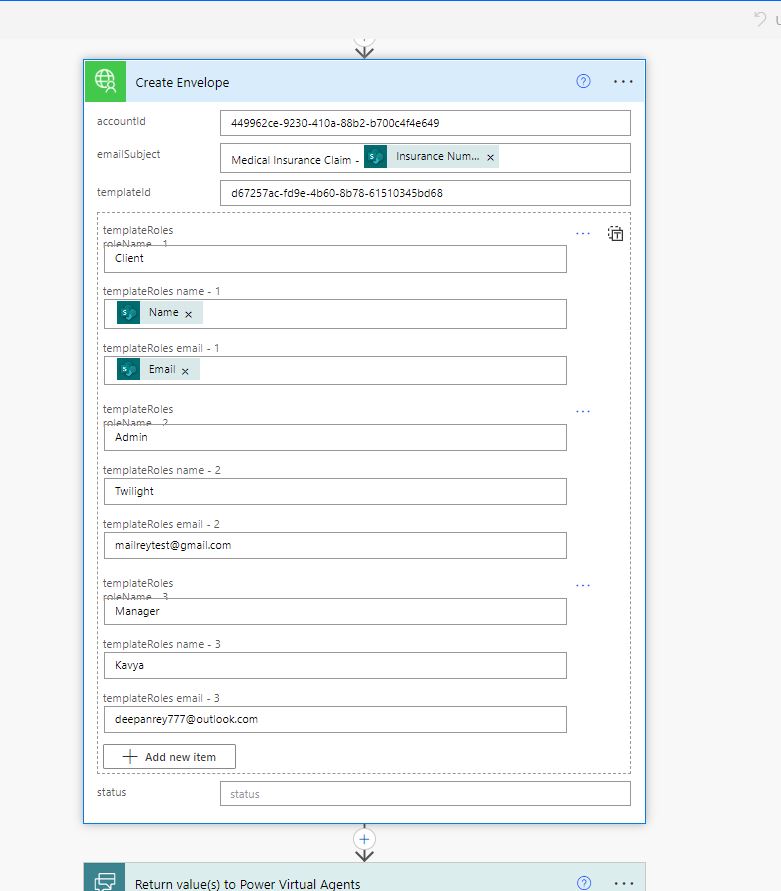Click name field containing Kavya
Viewport: 781px width, 891px height.
click(335, 665)
